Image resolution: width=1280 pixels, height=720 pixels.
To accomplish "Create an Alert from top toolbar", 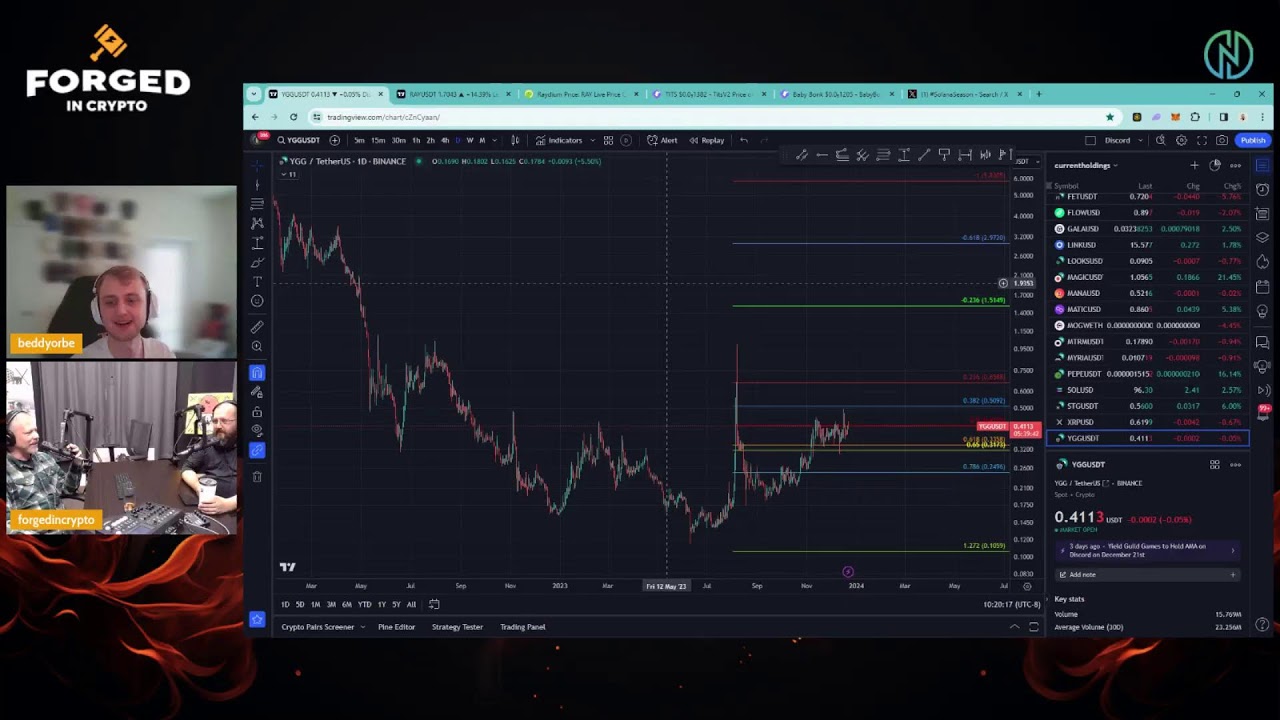I will (662, 140).
